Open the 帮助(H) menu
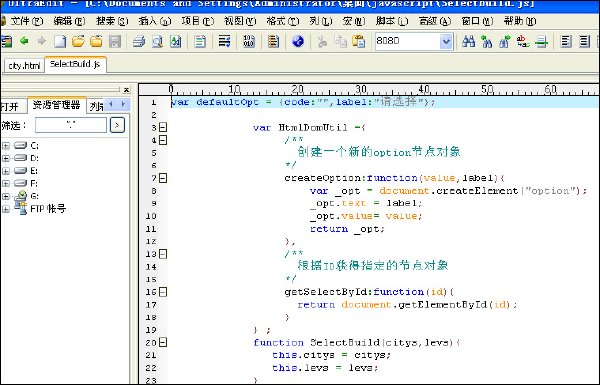The image size is (600, 385). [520, 21]
